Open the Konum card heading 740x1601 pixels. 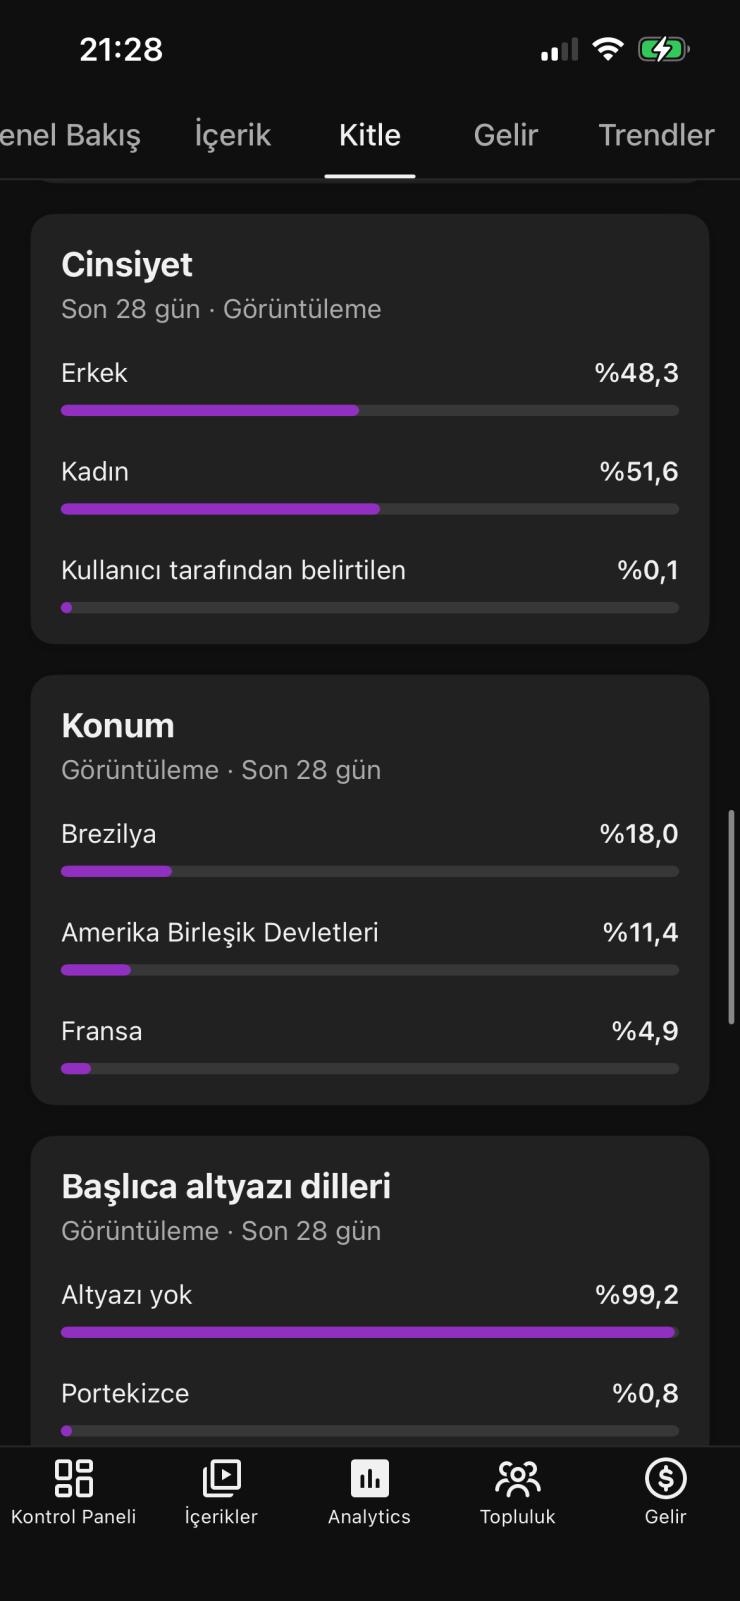118,726
